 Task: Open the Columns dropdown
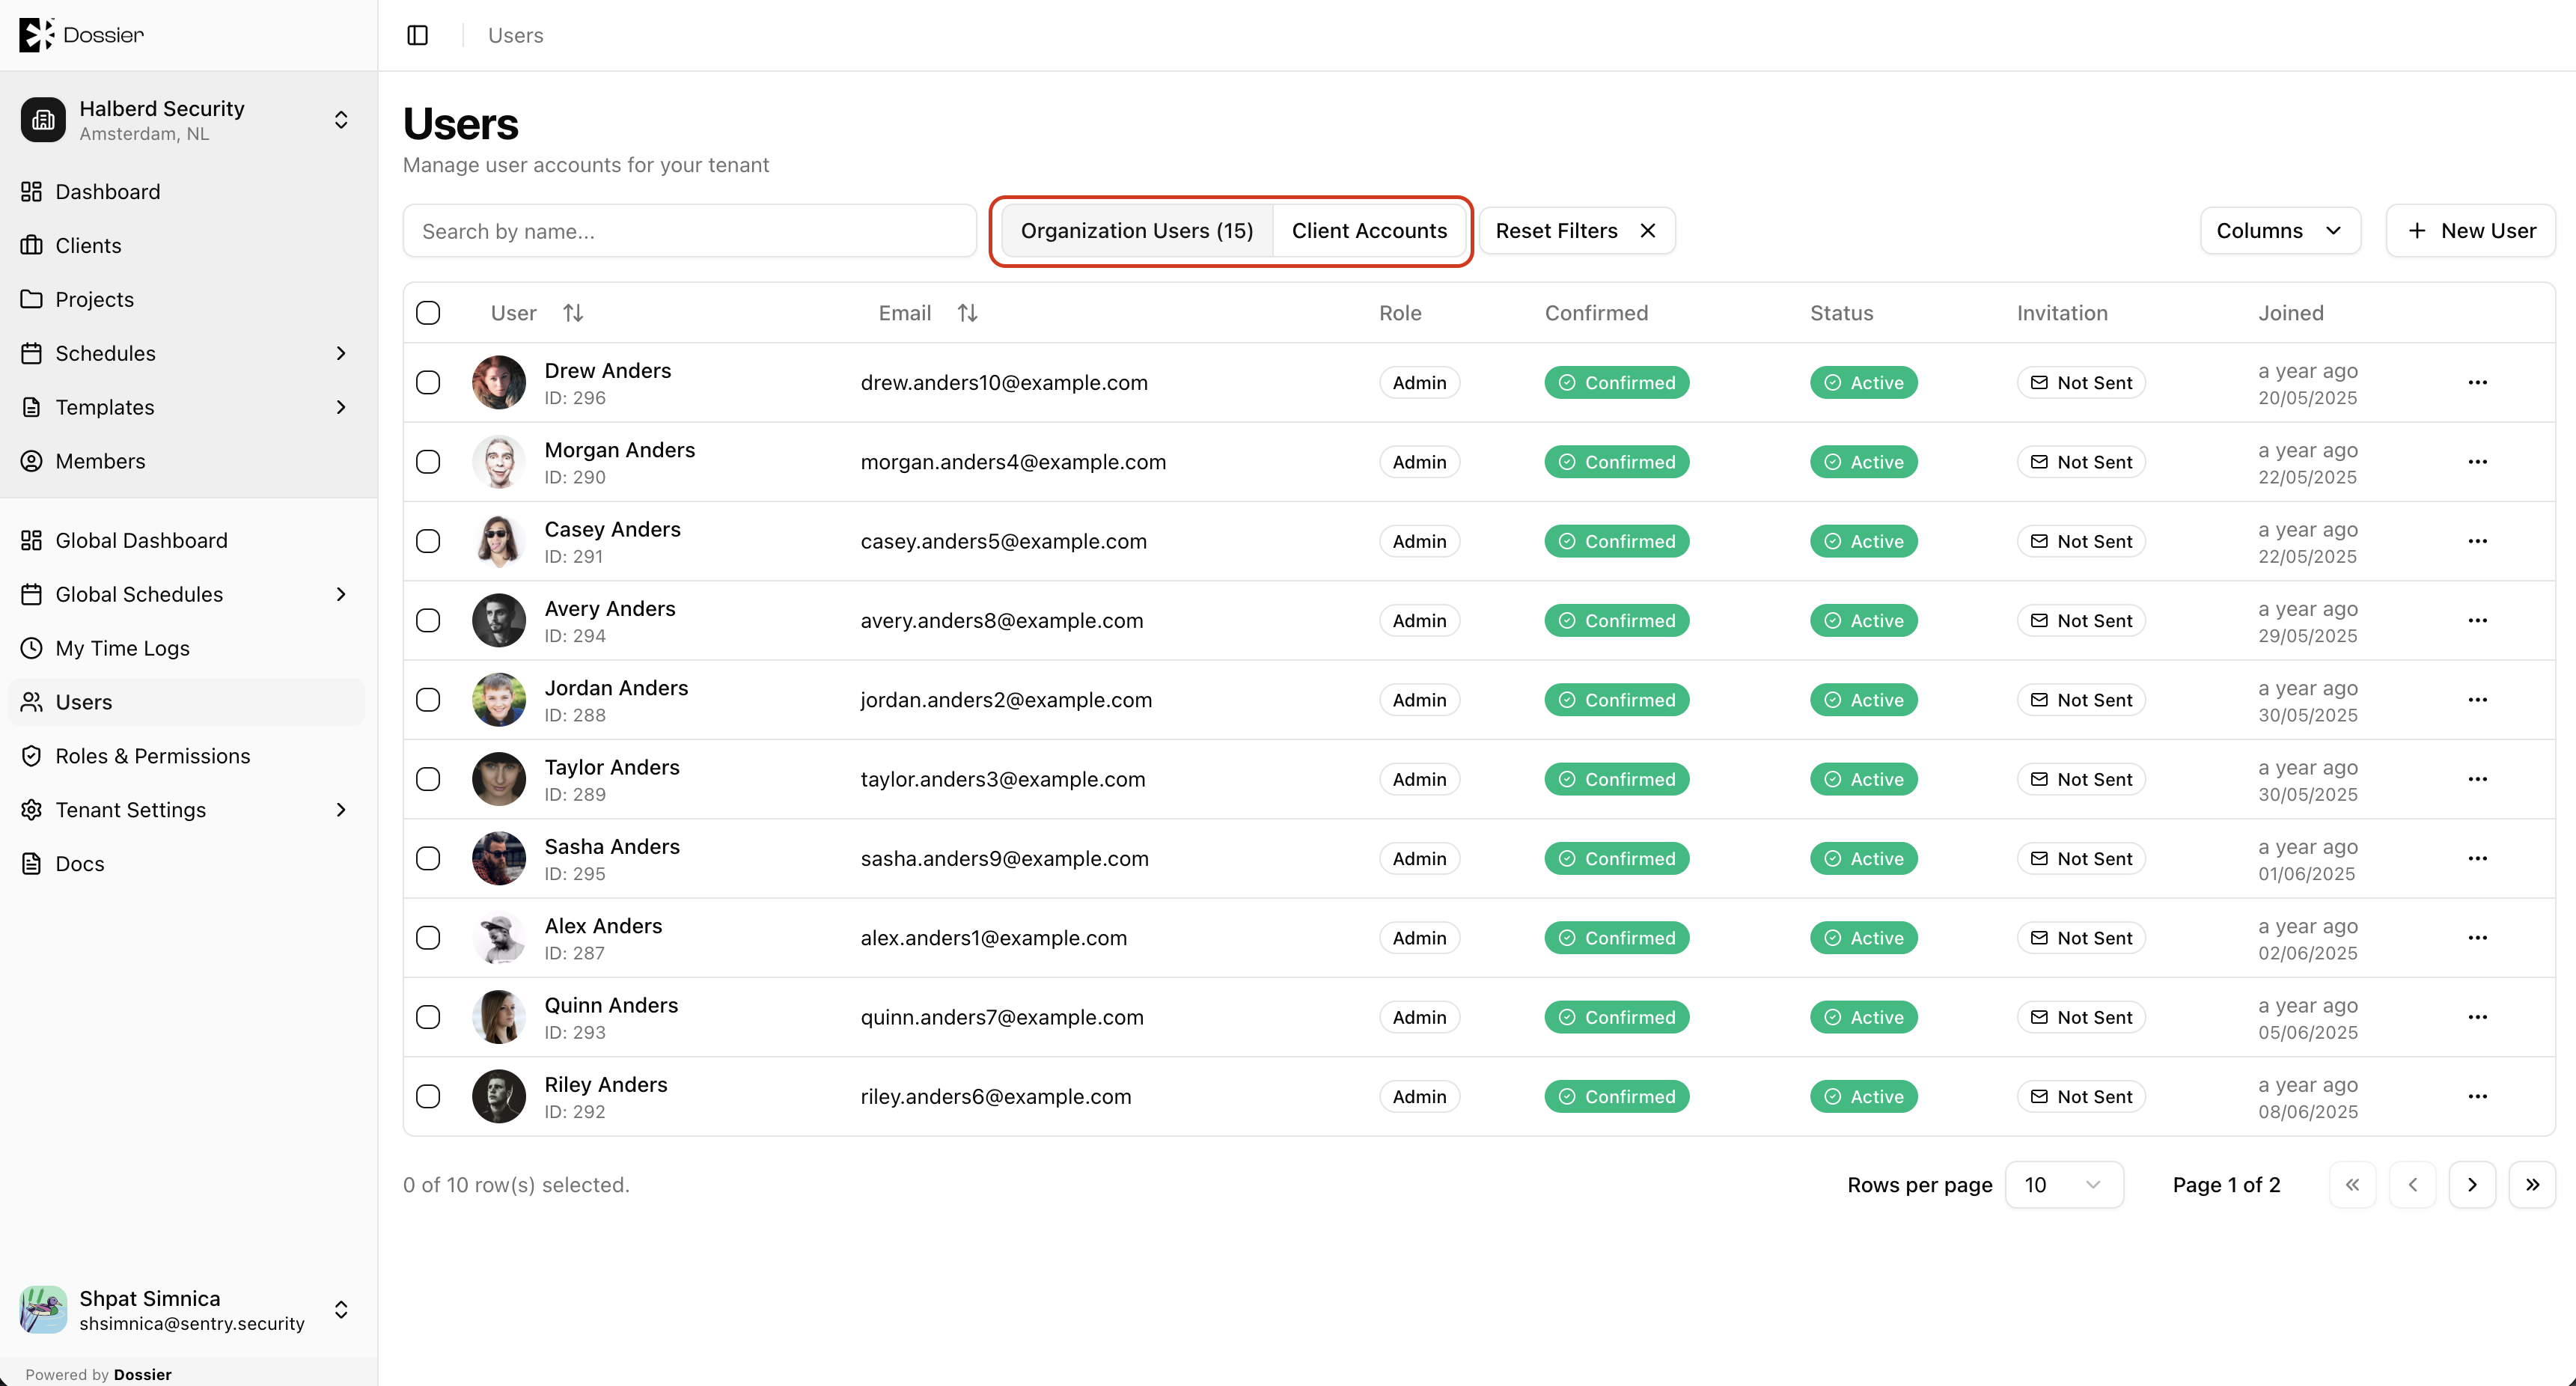click(x=2280, y=231)
